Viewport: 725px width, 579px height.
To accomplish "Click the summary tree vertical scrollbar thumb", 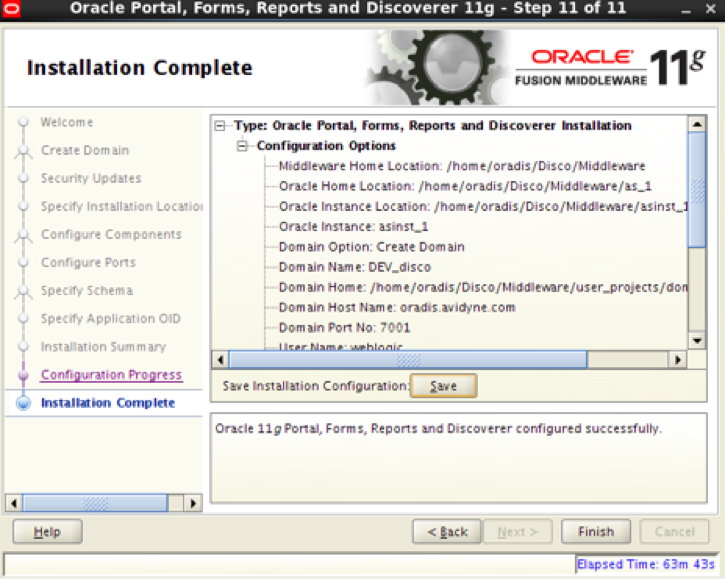I will pos(697,190).
